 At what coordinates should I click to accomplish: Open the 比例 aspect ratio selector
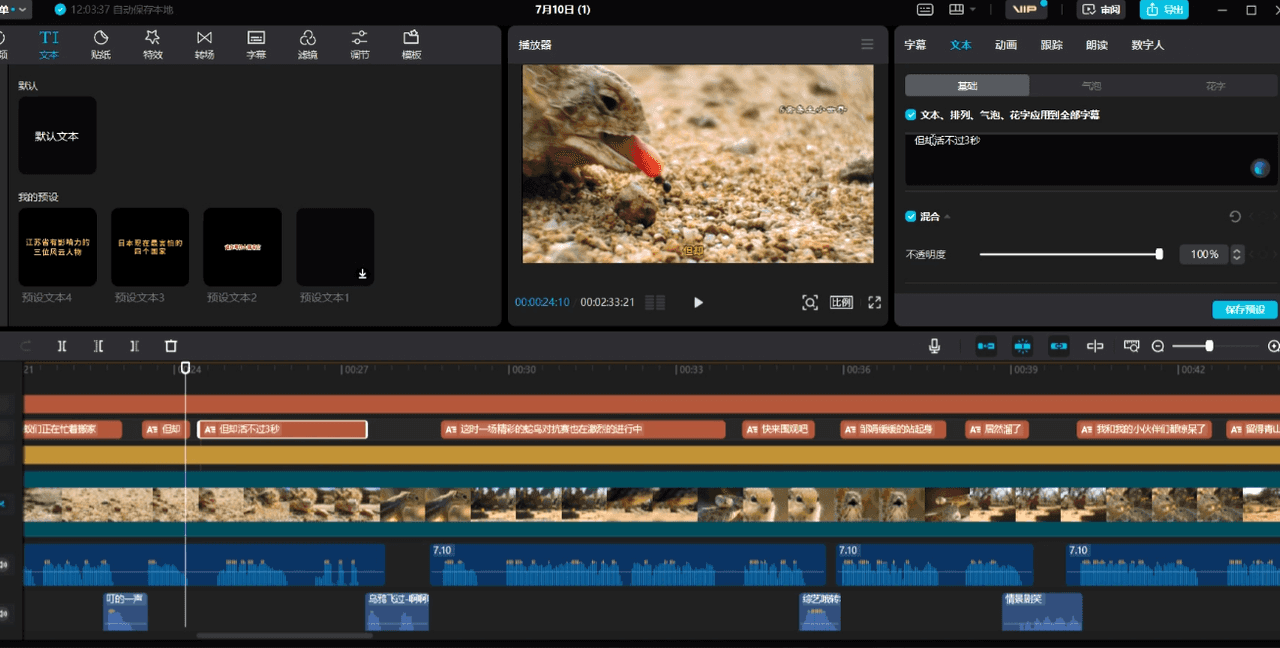coord(841,302)
